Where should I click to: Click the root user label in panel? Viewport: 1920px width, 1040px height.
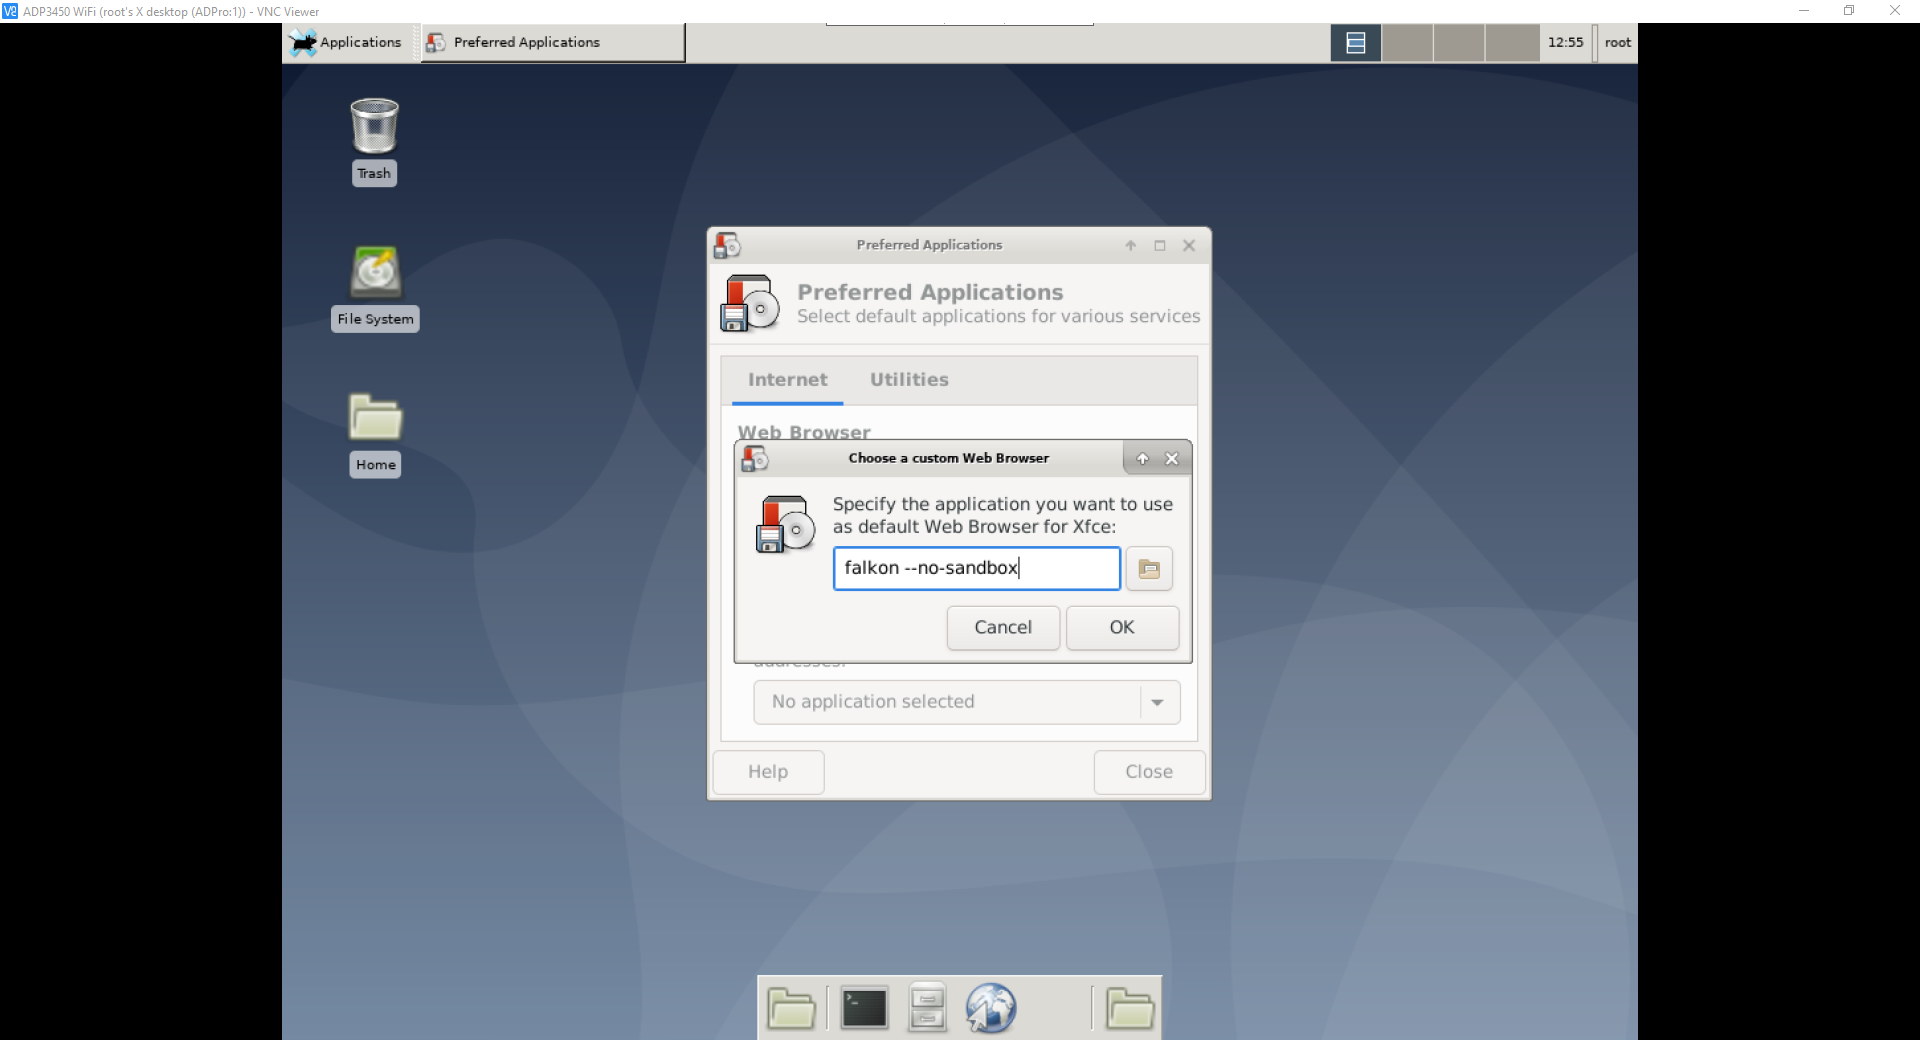pos(1618,42)
